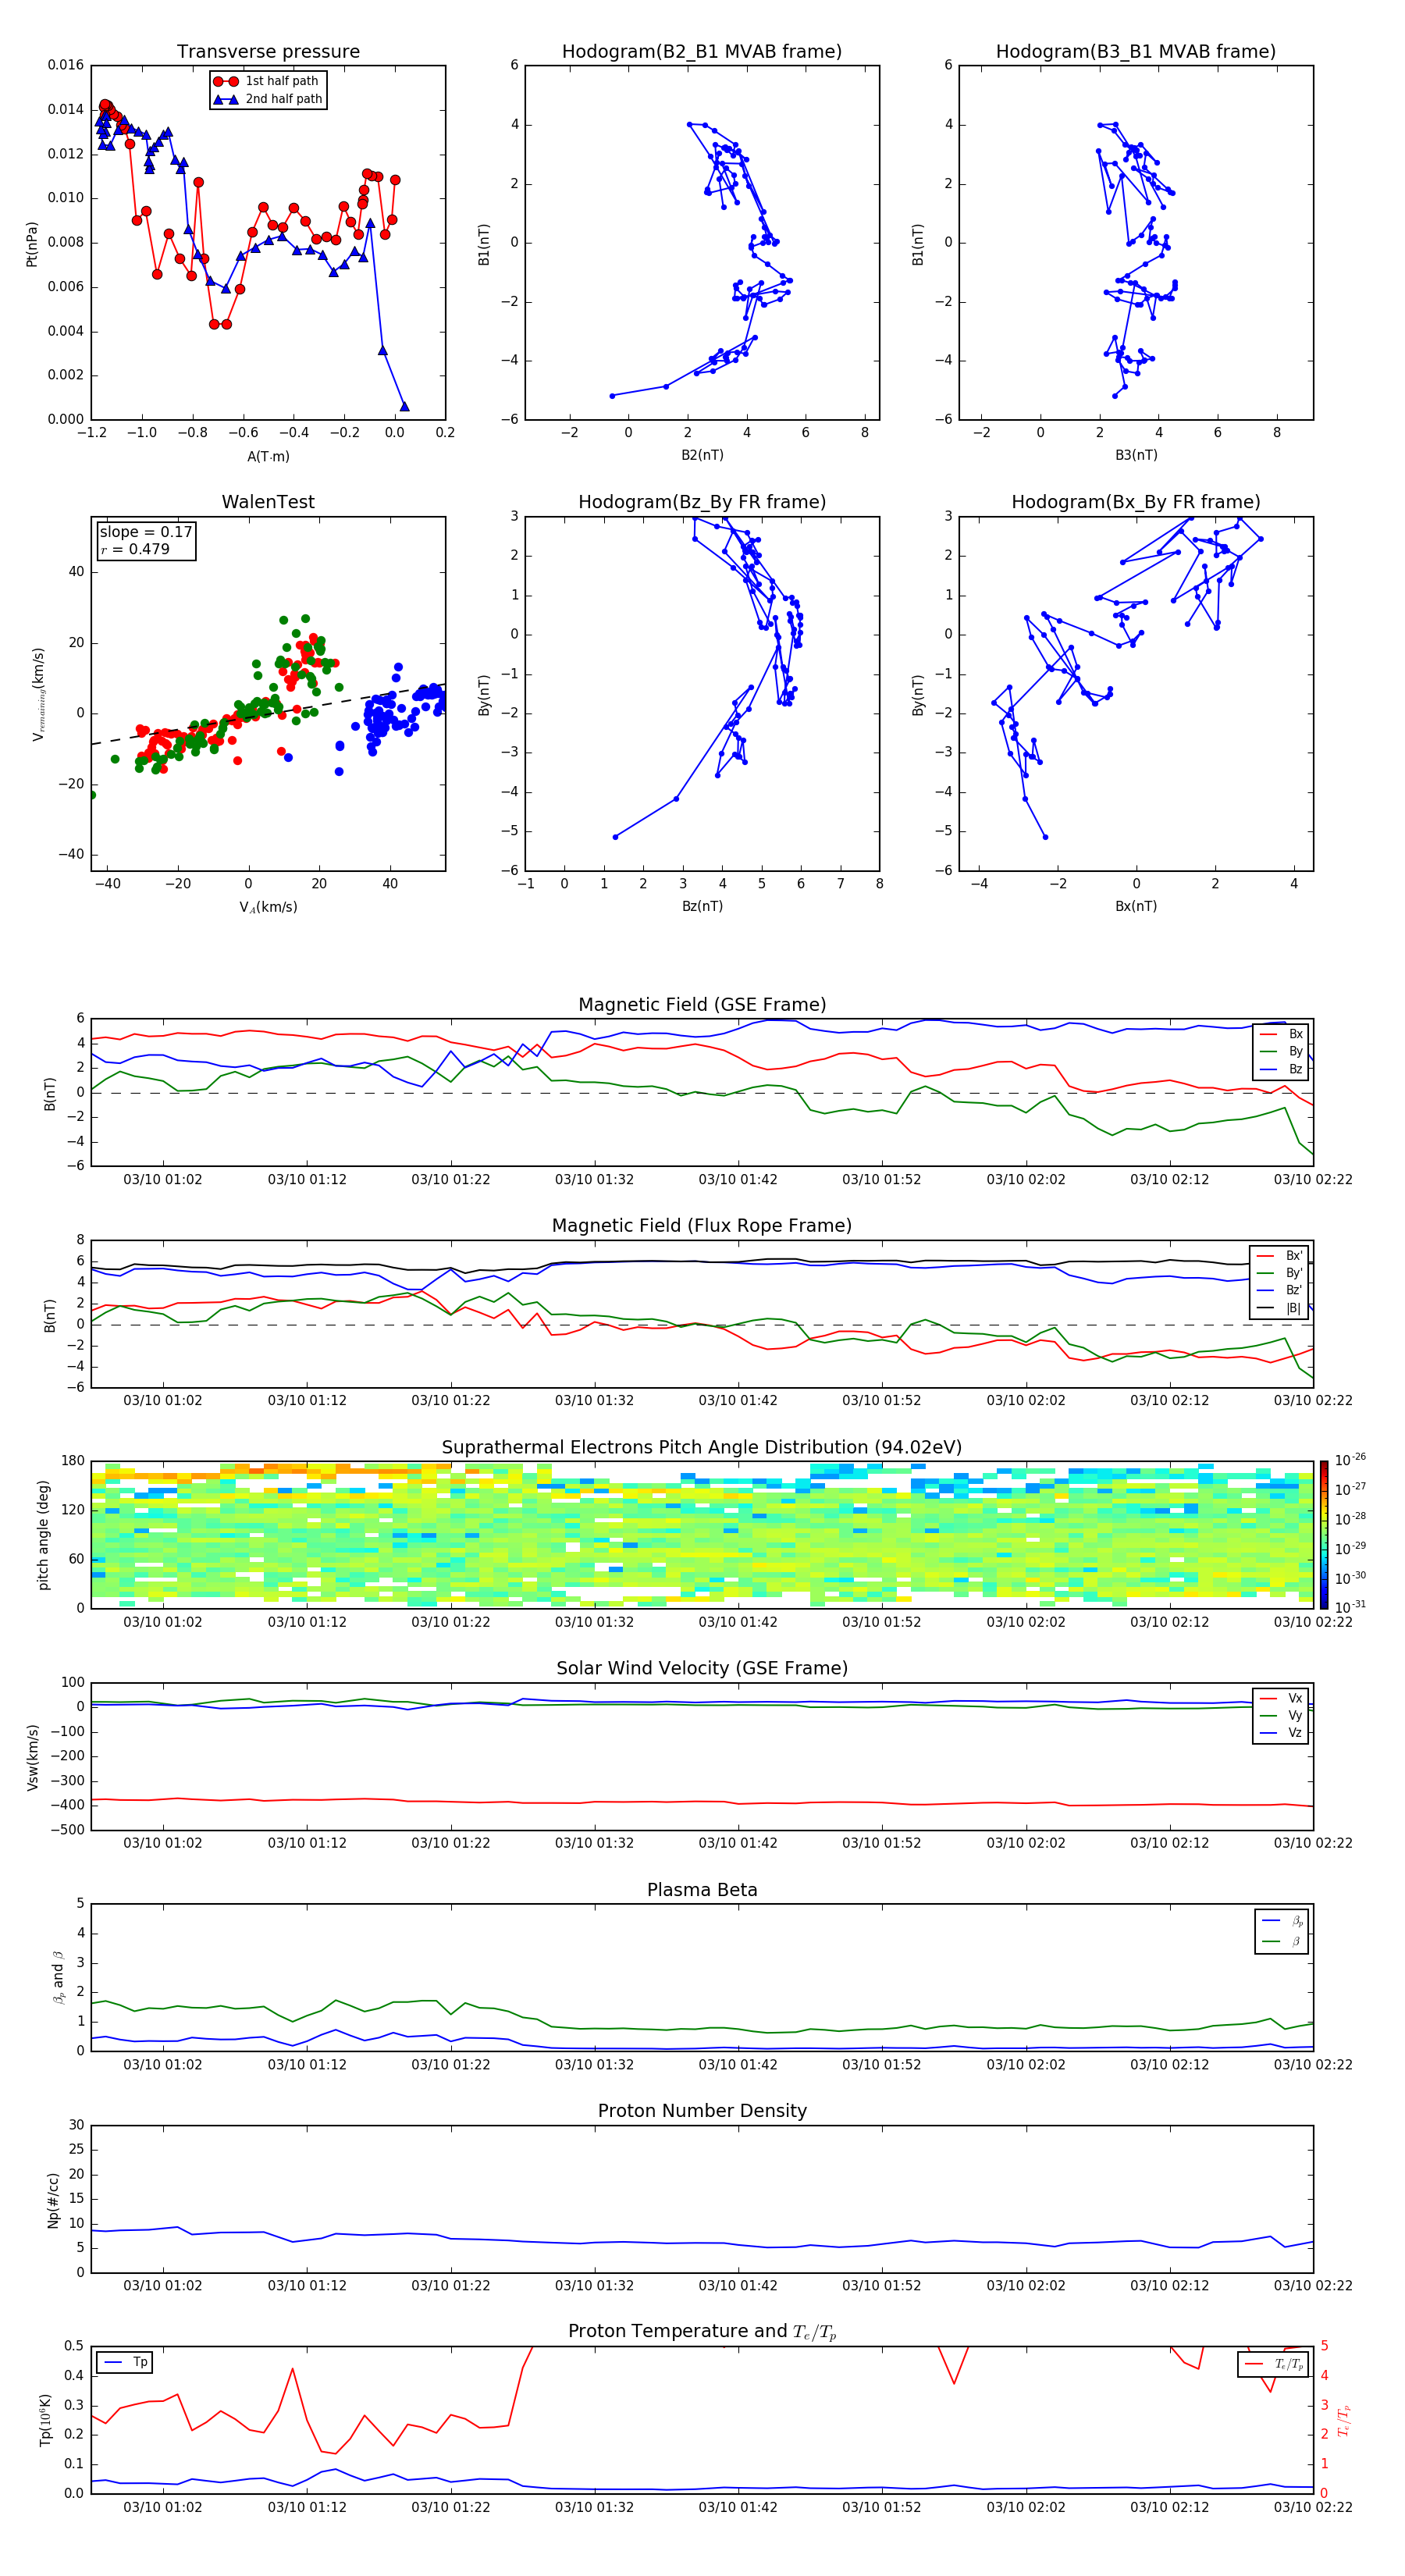Click the "Hodogram(Bx_By FR frame)" title
Viewport: 1405px width, 2576px height.
tap(1136, 502)
